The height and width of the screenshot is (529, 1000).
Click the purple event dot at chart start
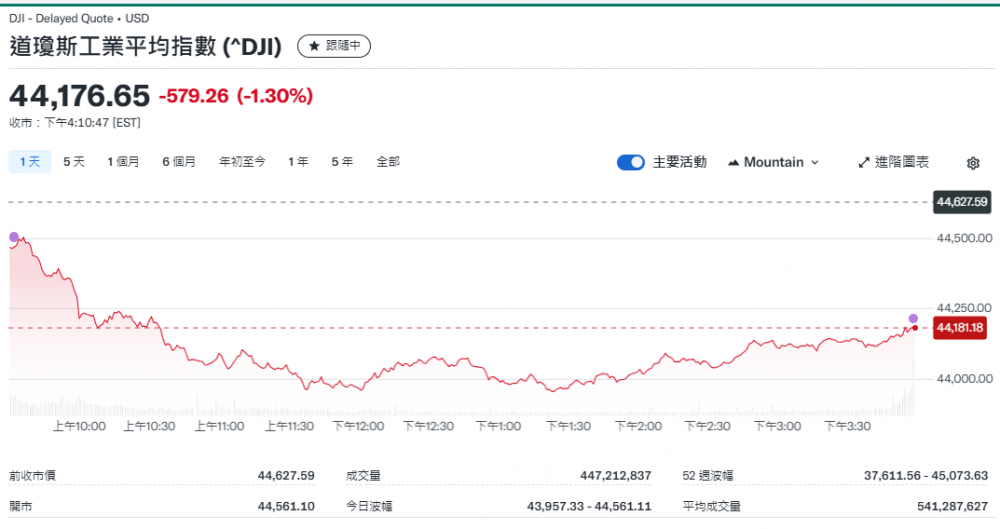(14, 237)
